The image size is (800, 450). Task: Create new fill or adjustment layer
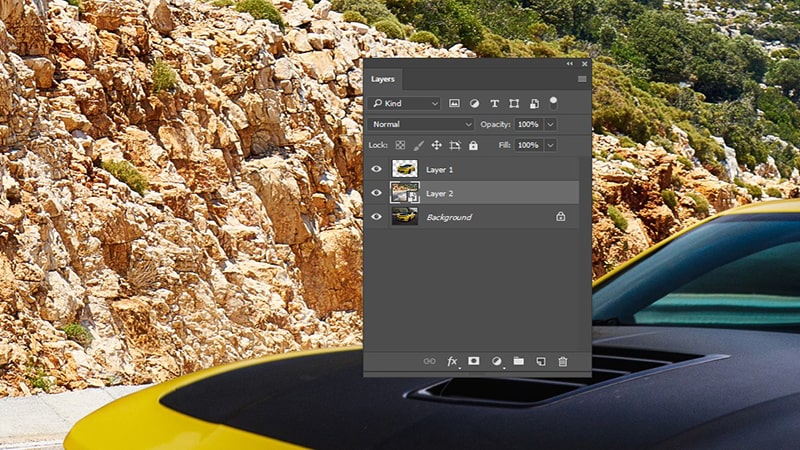coord(496,361)
